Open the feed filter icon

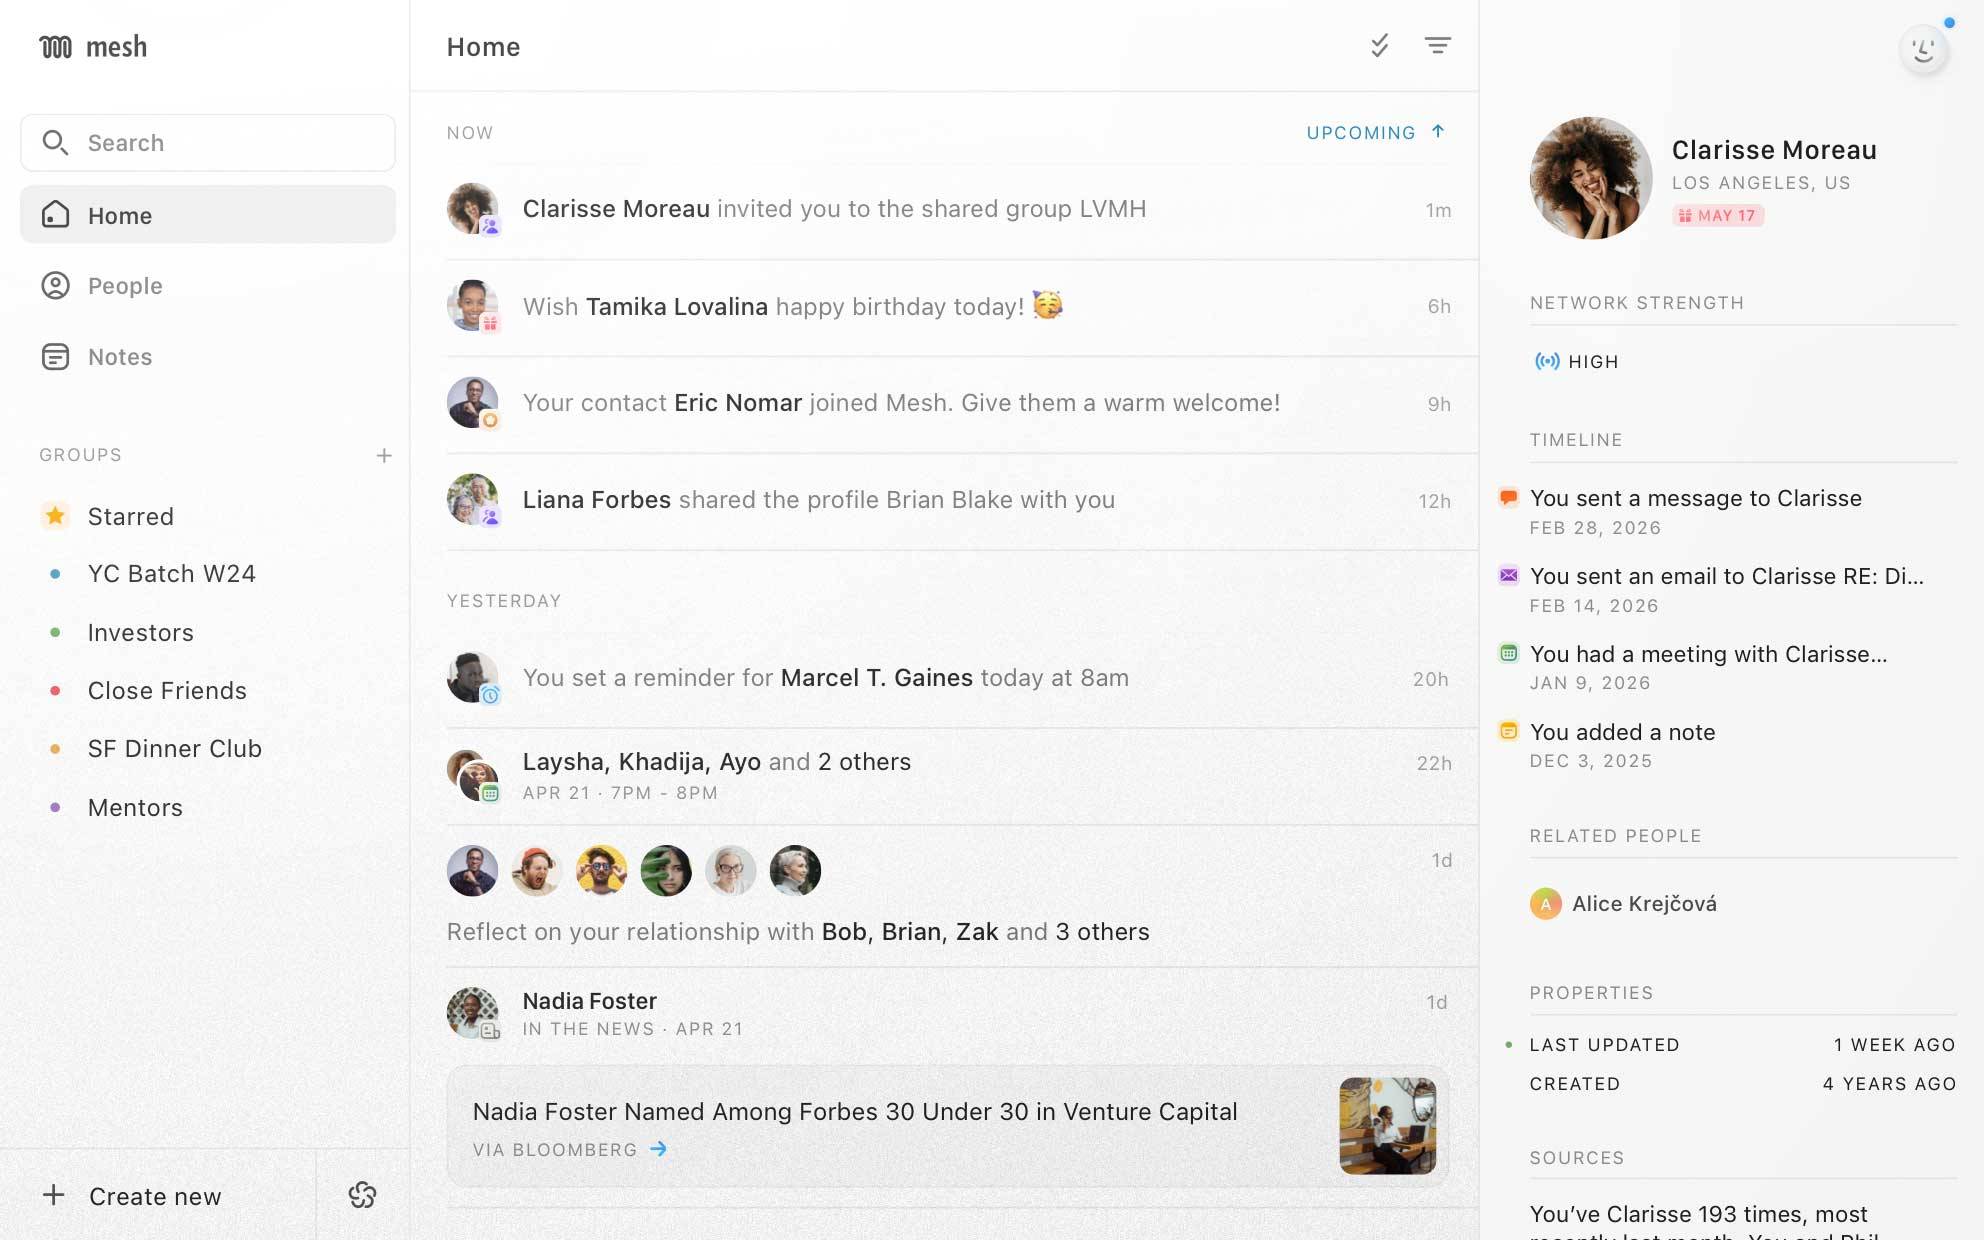click(x=1438, y=46)
